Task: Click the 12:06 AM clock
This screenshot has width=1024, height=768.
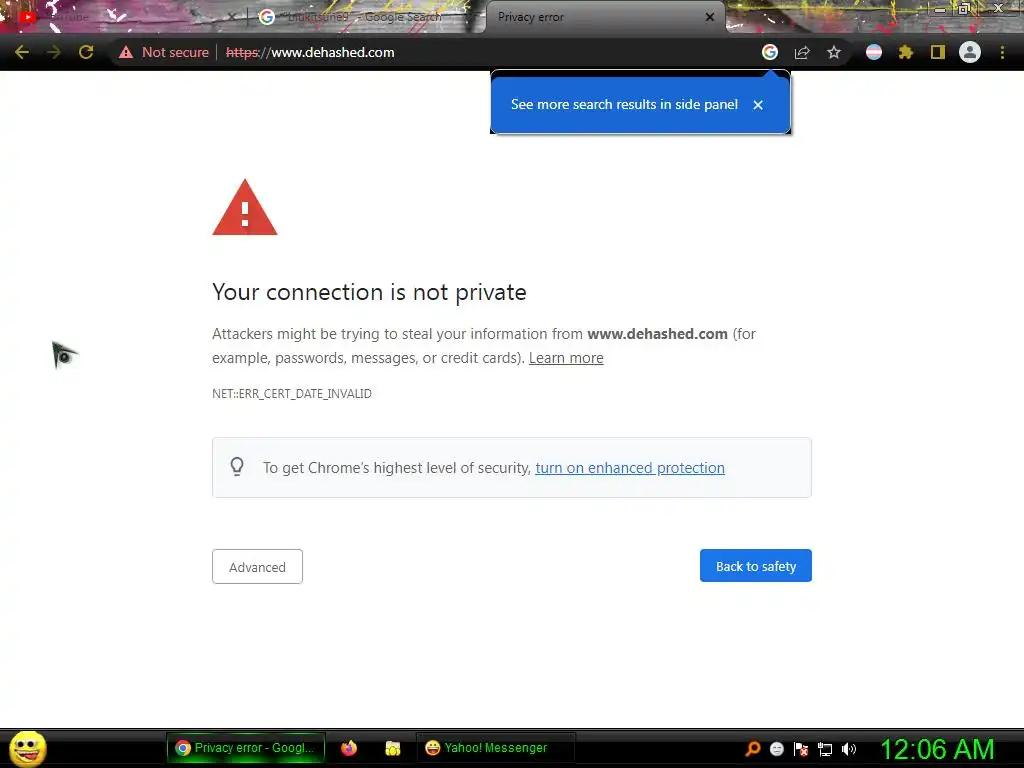Action: [x=938, y=749]
